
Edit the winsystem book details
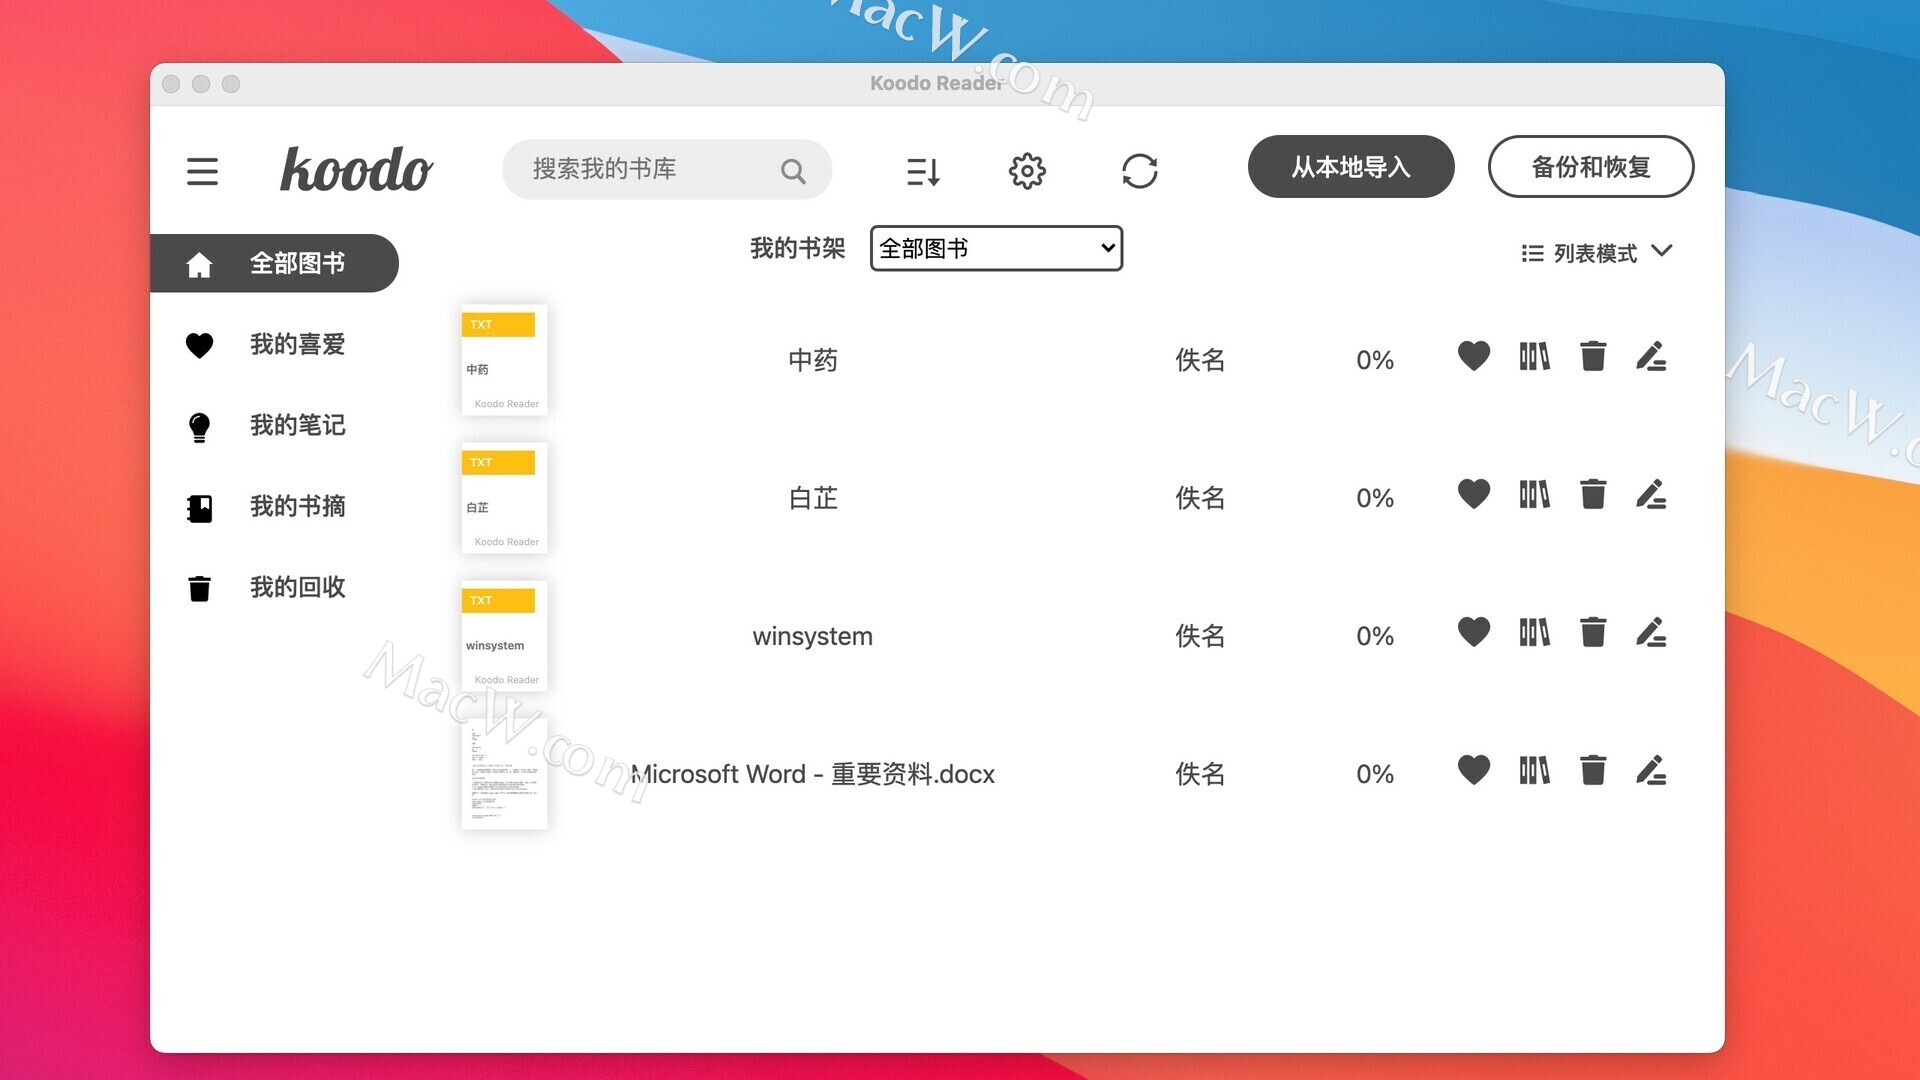(1651, 632)
